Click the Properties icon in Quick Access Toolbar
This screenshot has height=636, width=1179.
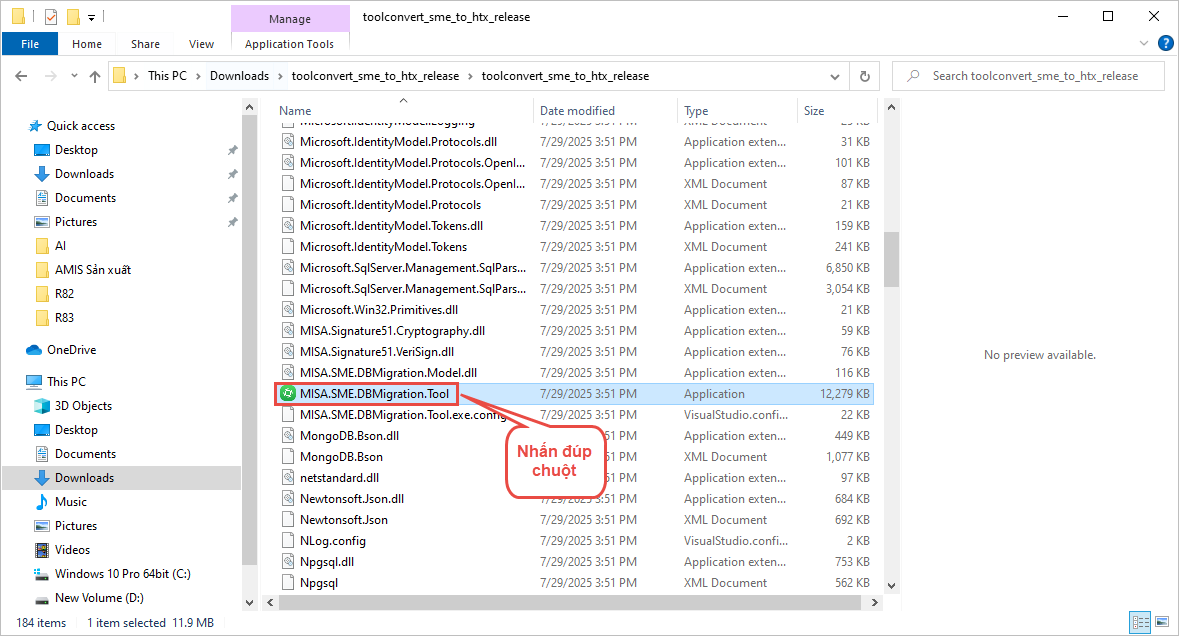pyautogui.click(x=50, y=17)
